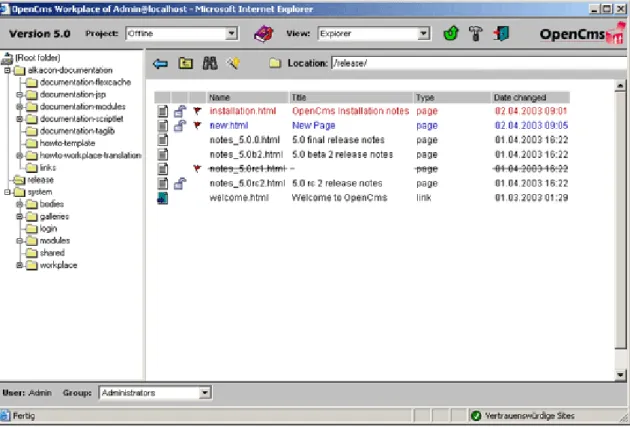Click the file list scroll down arrow
The height and width of the screenshot is (427, 630).
620,375
